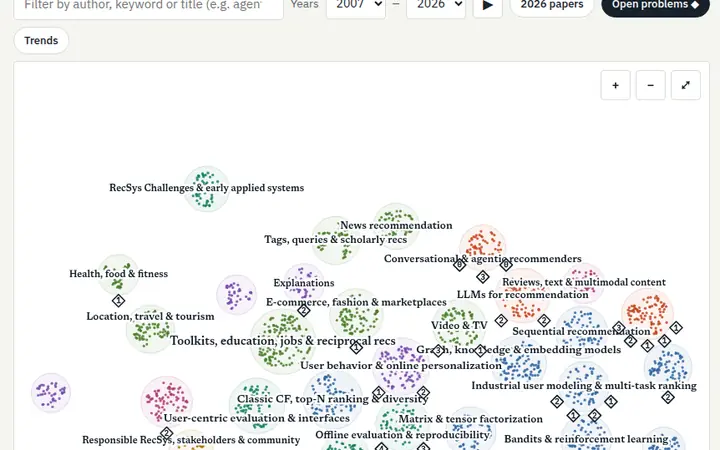Open the '2' diamond at end of 'diversity'
Image resolution: width=720 pixels, height=450 pixels.
coord(423,393)
